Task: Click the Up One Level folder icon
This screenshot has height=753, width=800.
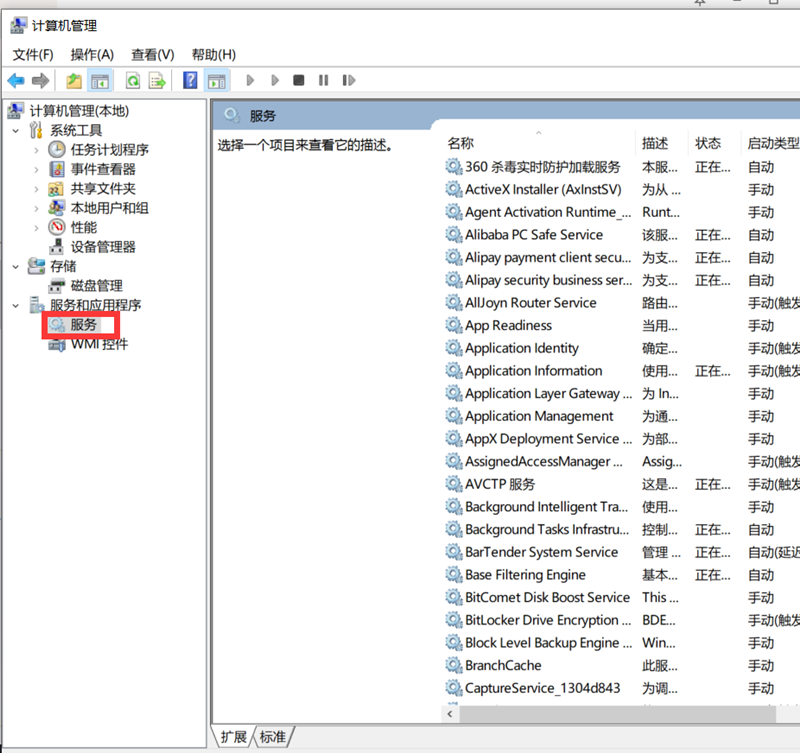Action: (74, 81)
